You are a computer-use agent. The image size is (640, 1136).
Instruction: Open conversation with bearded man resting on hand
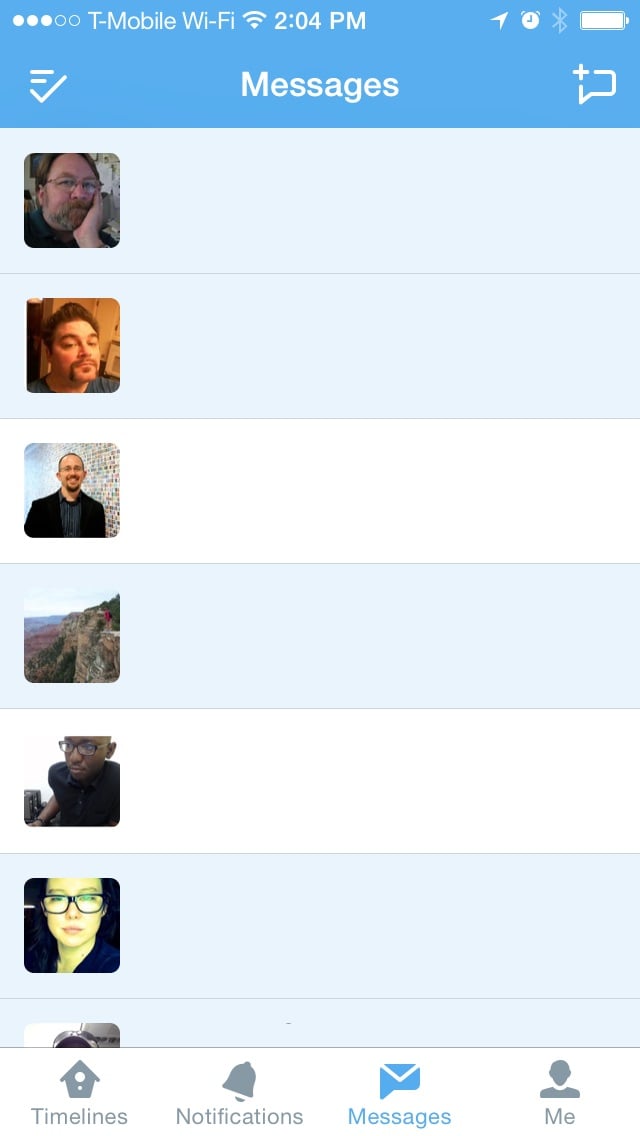coord(320,201)
